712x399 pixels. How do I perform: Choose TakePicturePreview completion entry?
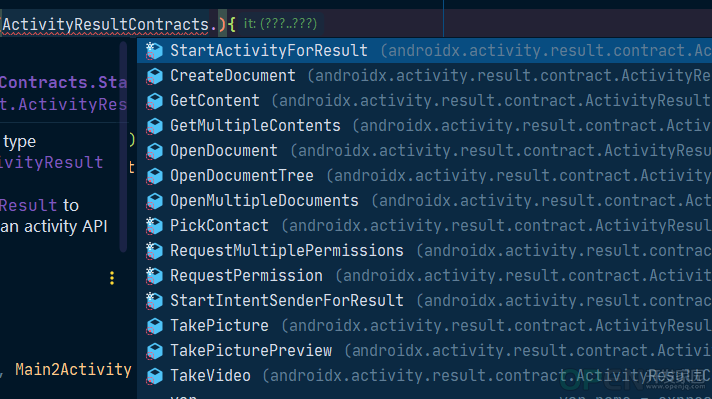[x=425, y=350]
